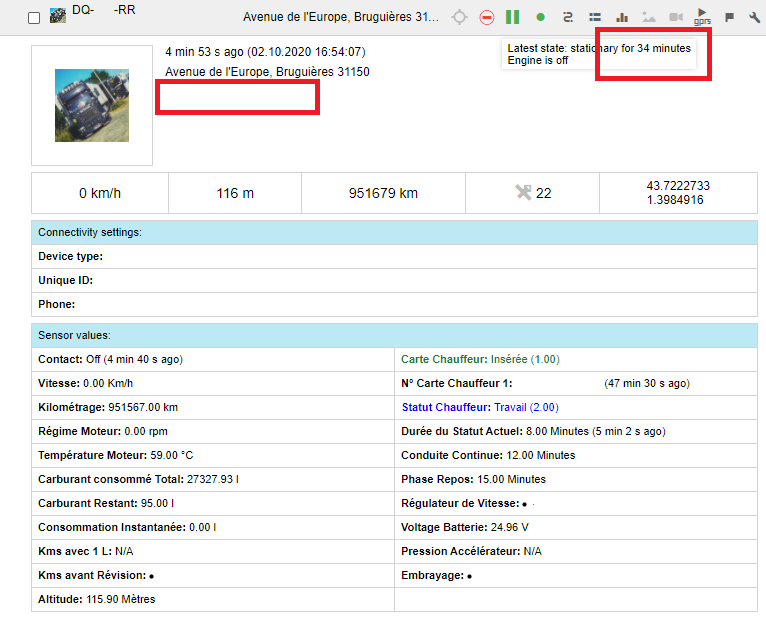The height and width of the screenshot is (617, 766).
Task: Click the Carte Chauffeur sensor label
Action: point(444,359)
